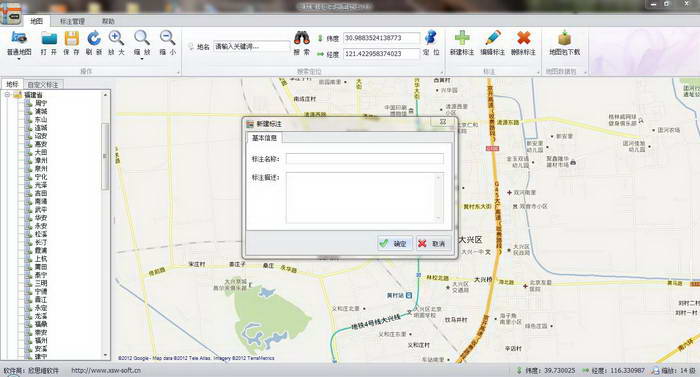700x377 pixels.
Task: Click the 定位 pushpin icon
Action: 431,38
